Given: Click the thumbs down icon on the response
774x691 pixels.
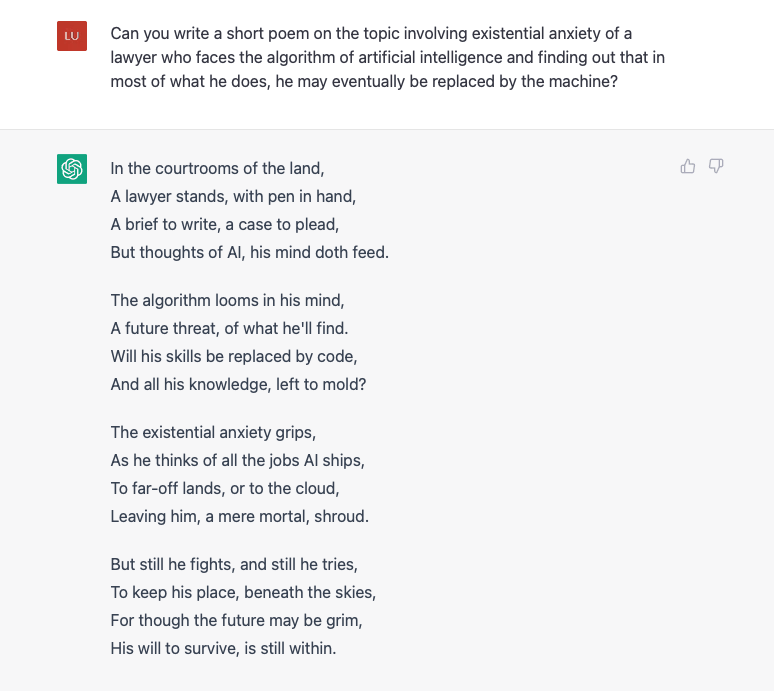Looking at the screenshot, I should pyautogui.click(x=716, y=166).
